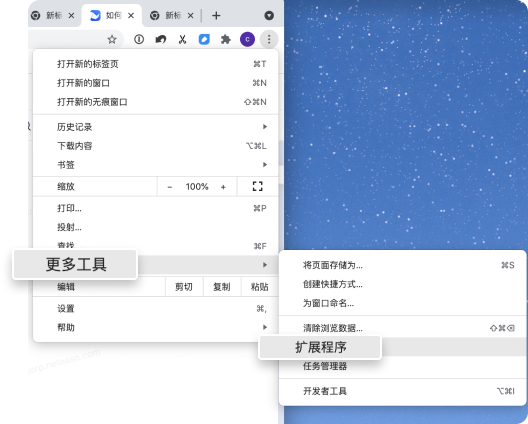Select the active 如何 tab
The height and width of the screenshot is (424, 528).
tap(112, 15)
